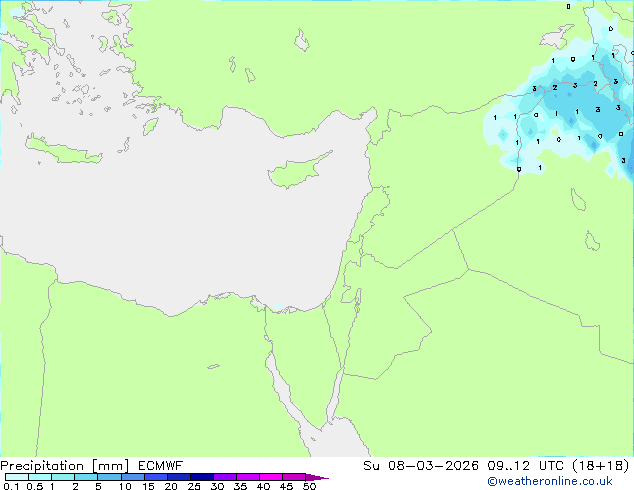Viewport: 634px width, 490px height.
Task: Click the arrow tip of the legend
Action: click(x=317, y=477)
